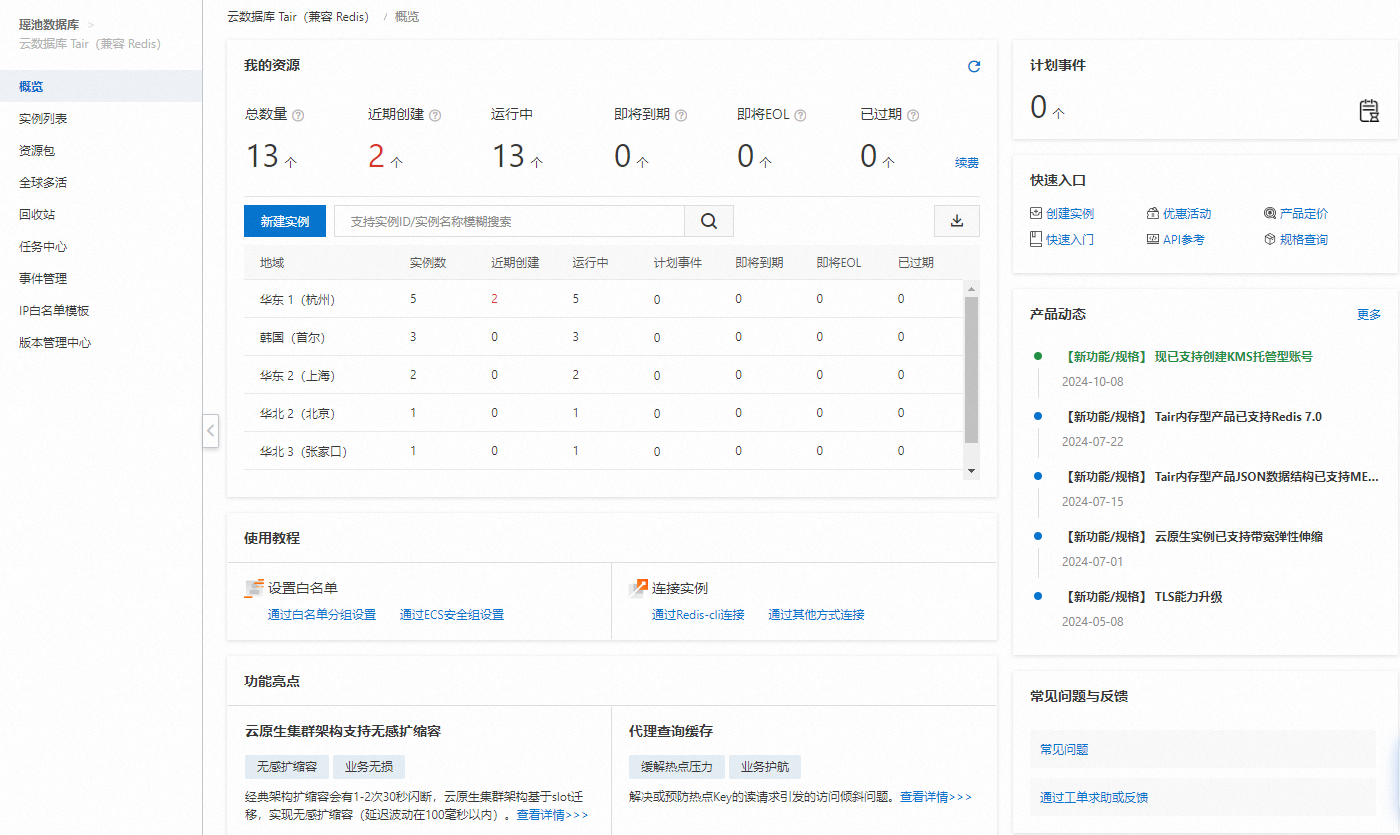Click 云数据库 Tair breadcrumb at top
The image size is (1400, 835).
coord(298,17)
